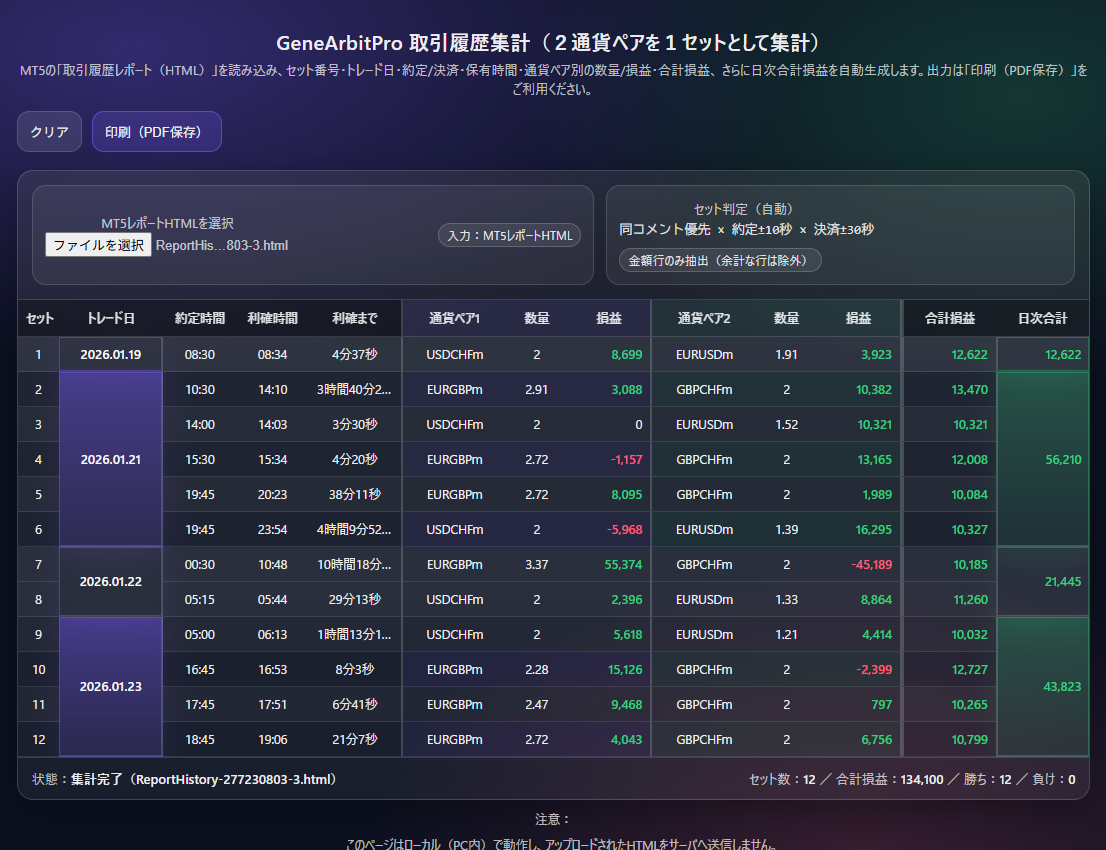This screenshot has height=850, width=1106.
Task: Click the 2026.01.21 trade date cell
Action: [110, 459]
